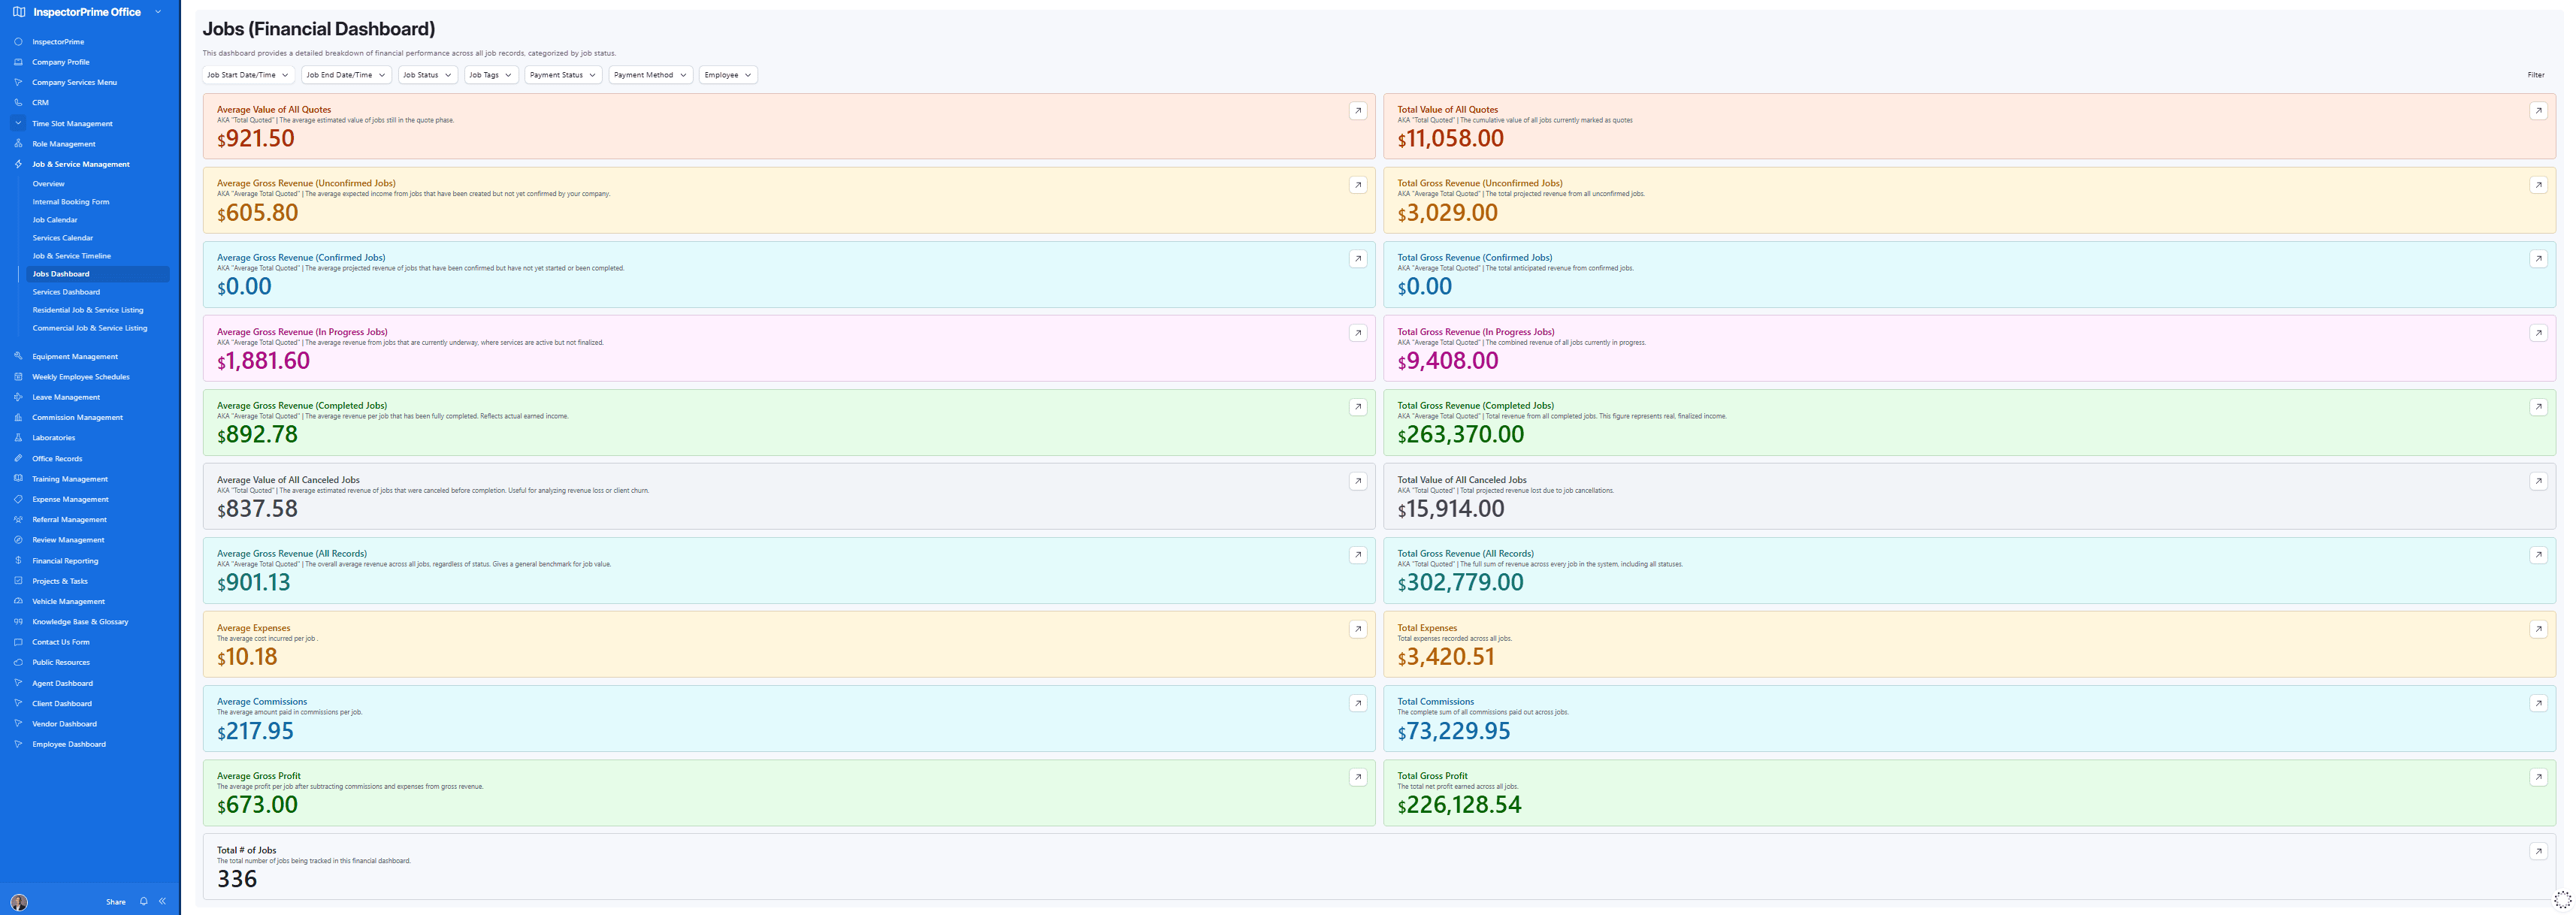This screenshot has height=915, width=2576.
Task: Click the Expense Management tag icon
Action: click(17, 499)
